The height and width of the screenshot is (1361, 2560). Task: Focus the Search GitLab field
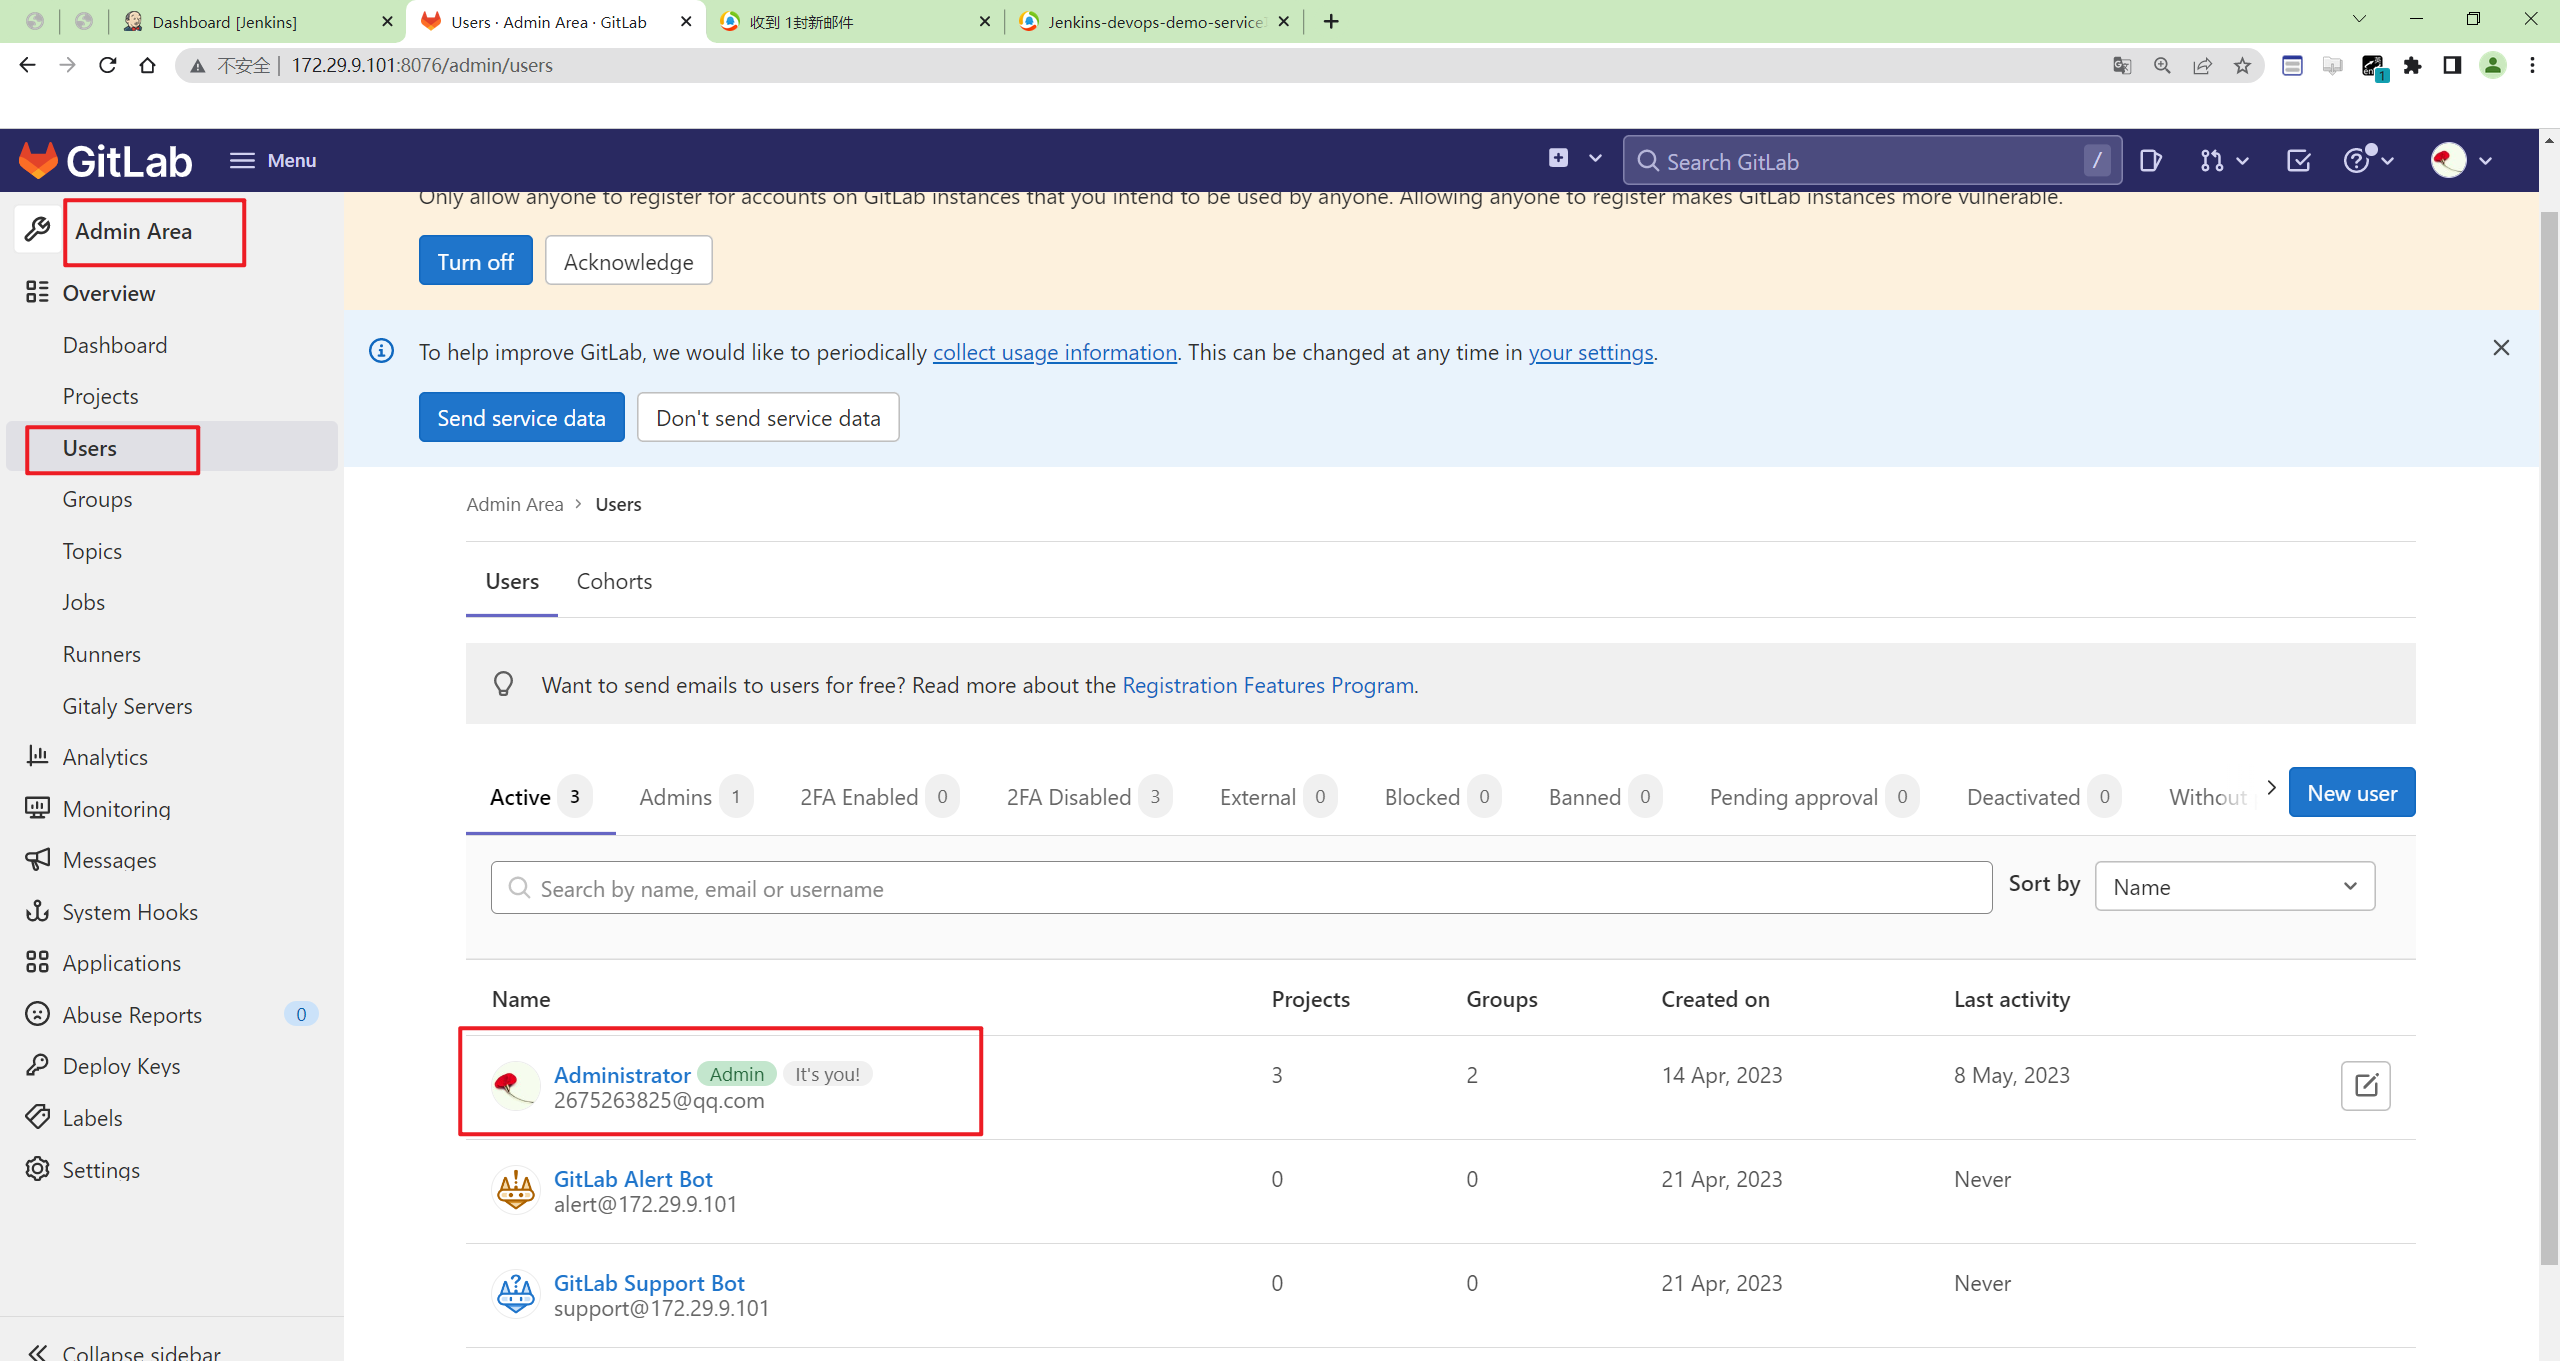click(1872, 161)
